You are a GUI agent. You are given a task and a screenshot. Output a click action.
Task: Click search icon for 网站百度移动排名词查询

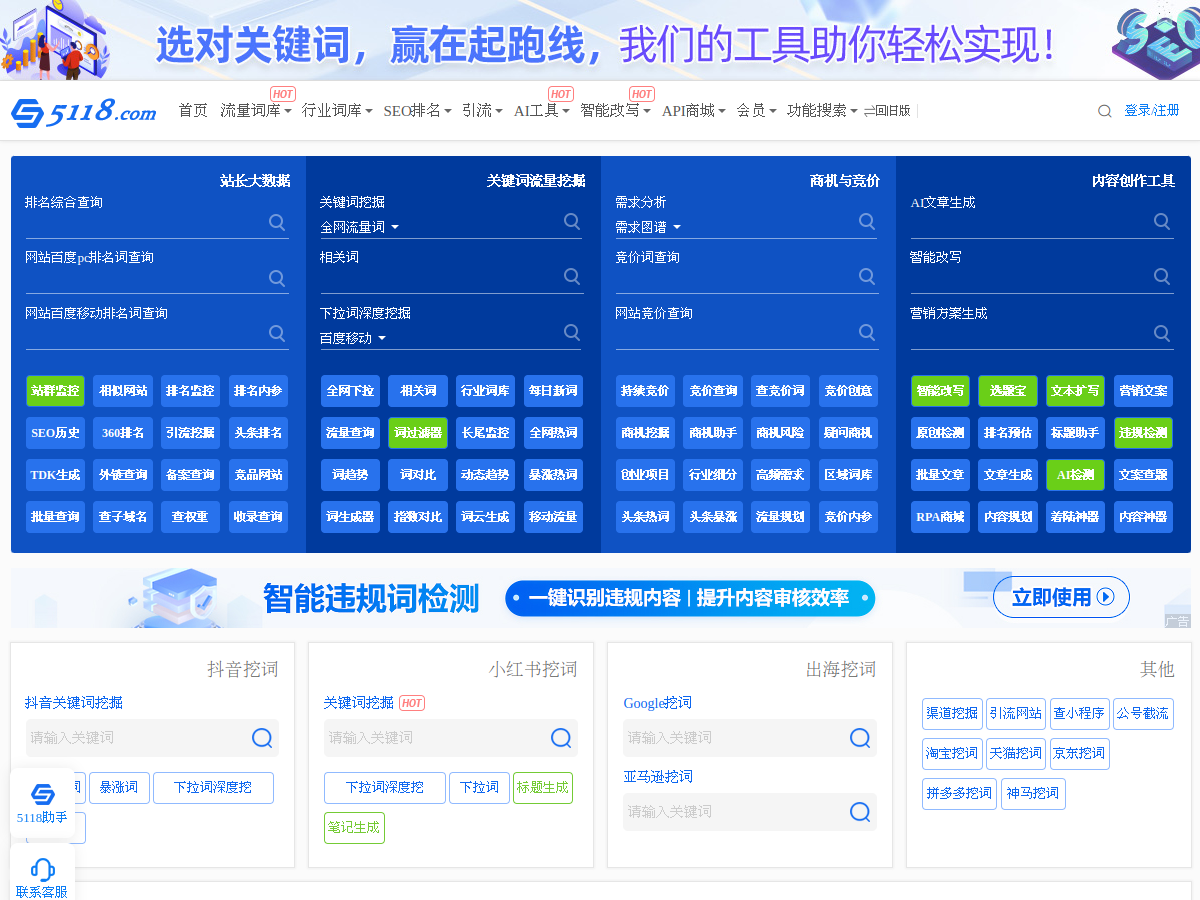point(277,333)
